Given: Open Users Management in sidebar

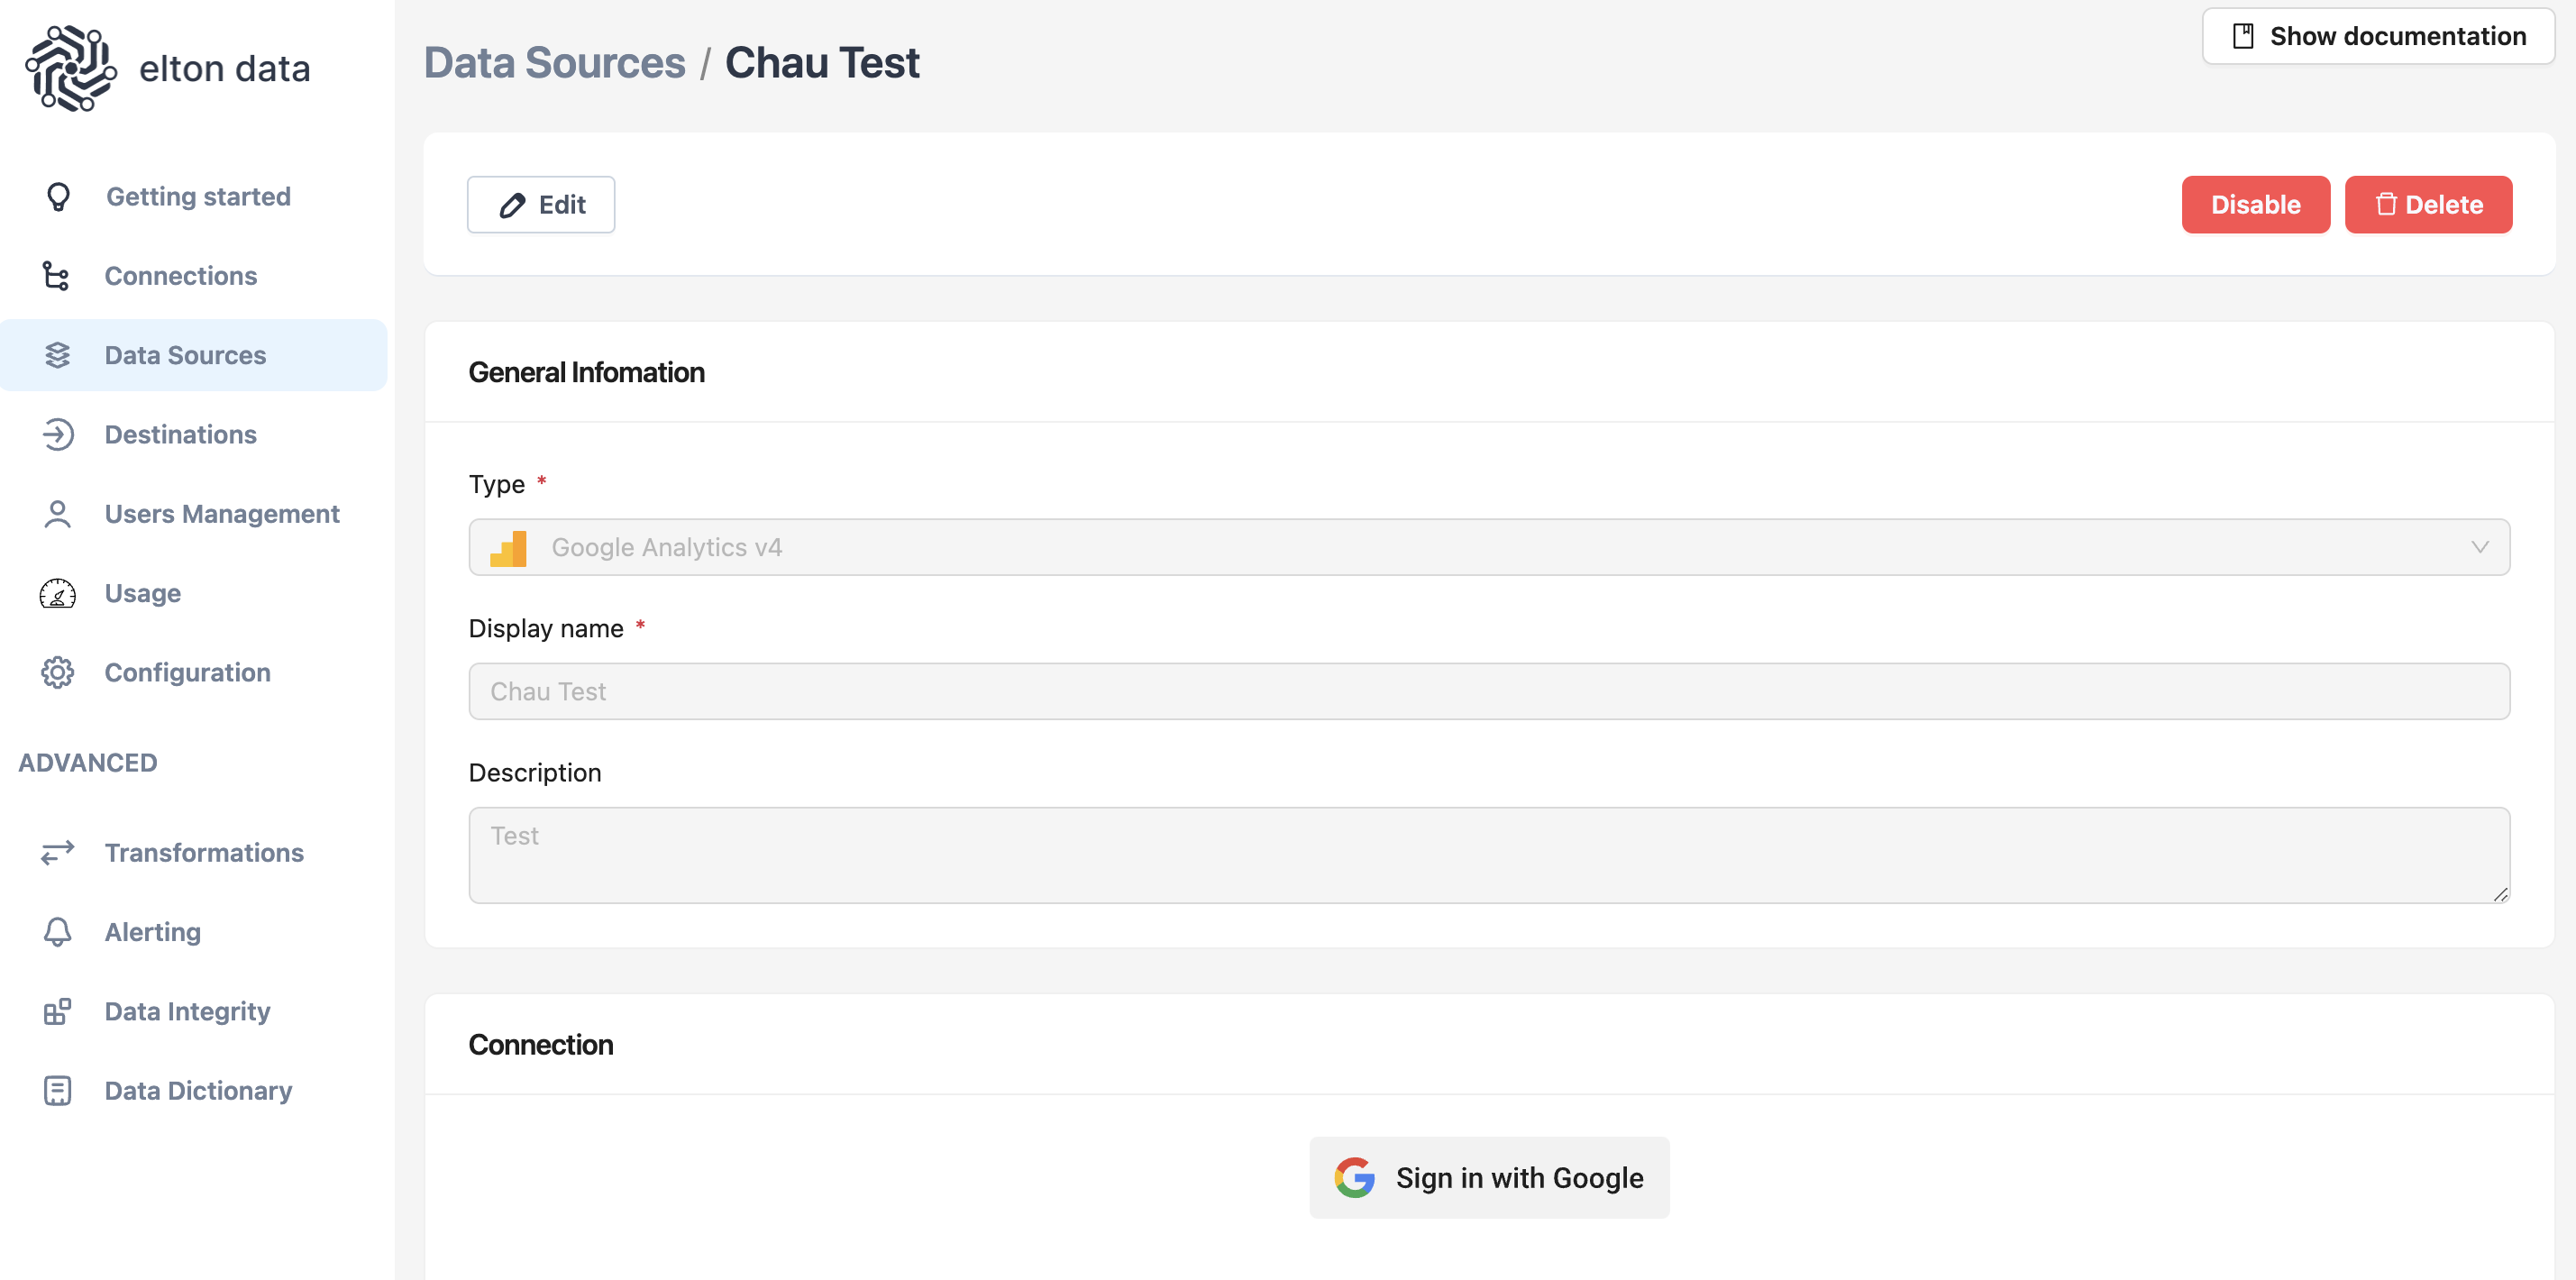Looking at the screenshot, I should [222, 514].
